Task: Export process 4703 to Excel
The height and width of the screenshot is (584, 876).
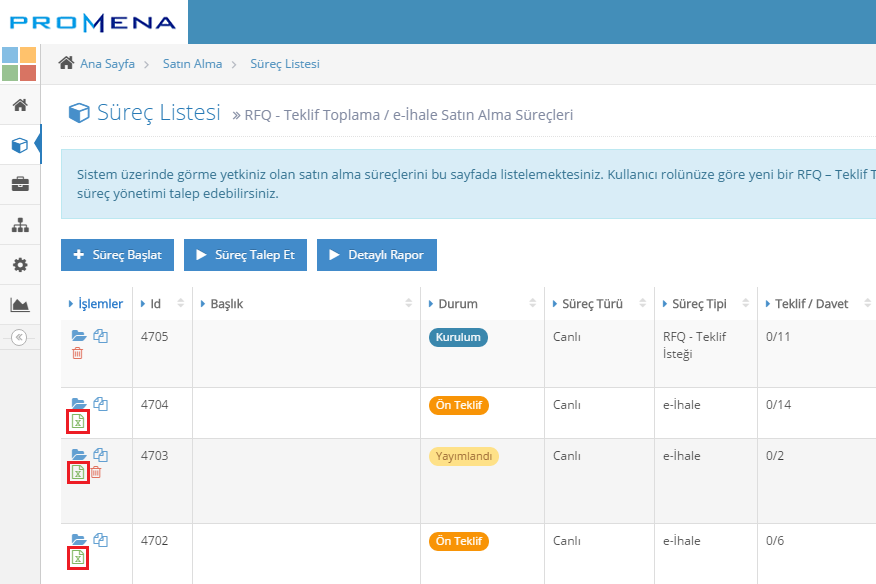Action: [x=78, y=472]
